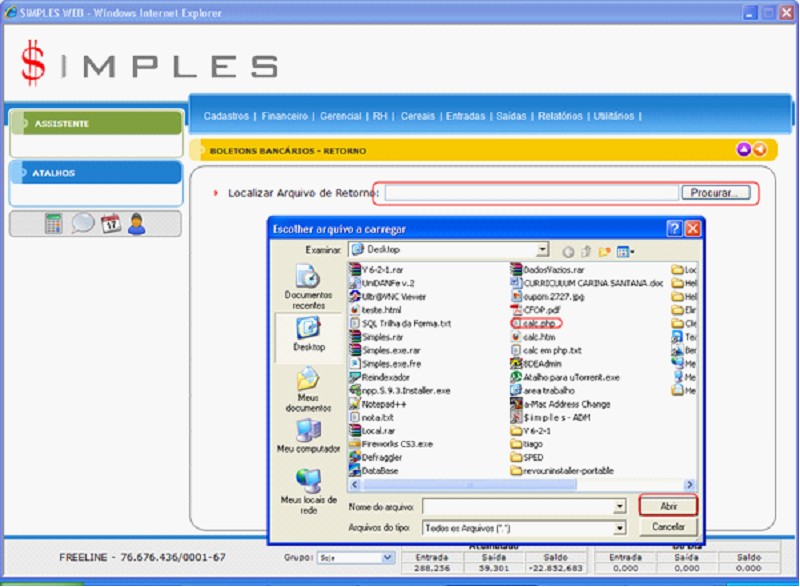Select the tiago folder
Image resolution: width=800 pixels, height=587 pixels.
pos(527,444)
